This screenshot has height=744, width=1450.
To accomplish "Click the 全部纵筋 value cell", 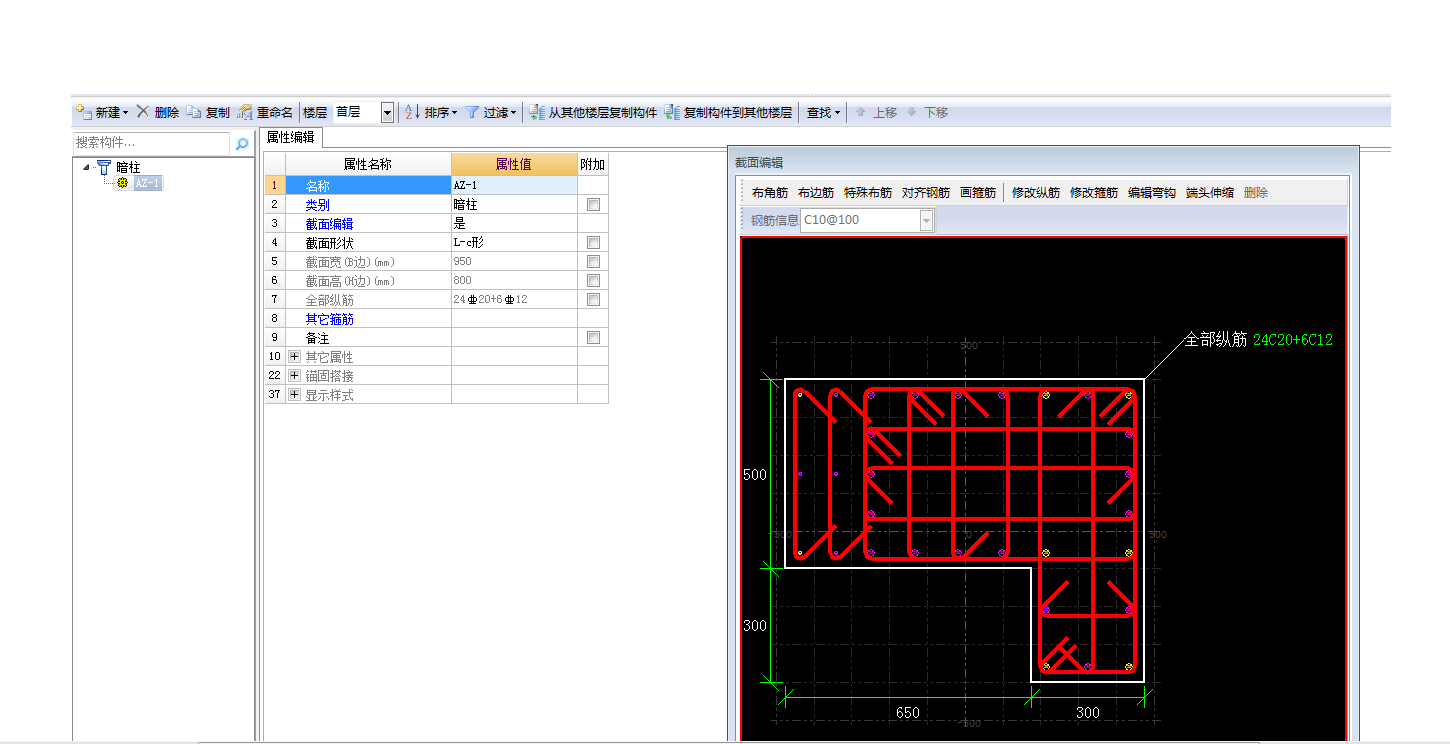I will tap(514, 299).
